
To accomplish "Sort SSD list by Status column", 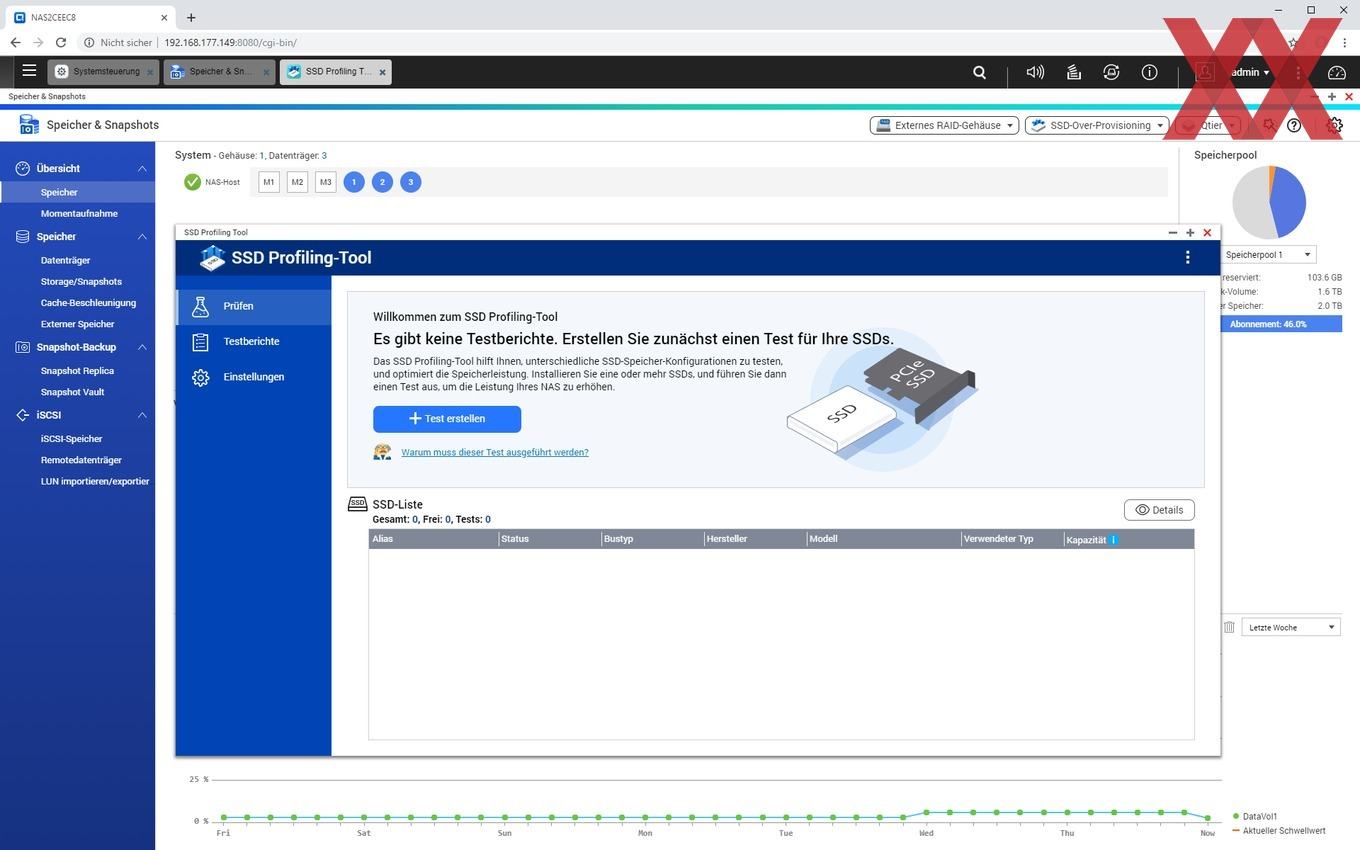I will pos(550,539).
